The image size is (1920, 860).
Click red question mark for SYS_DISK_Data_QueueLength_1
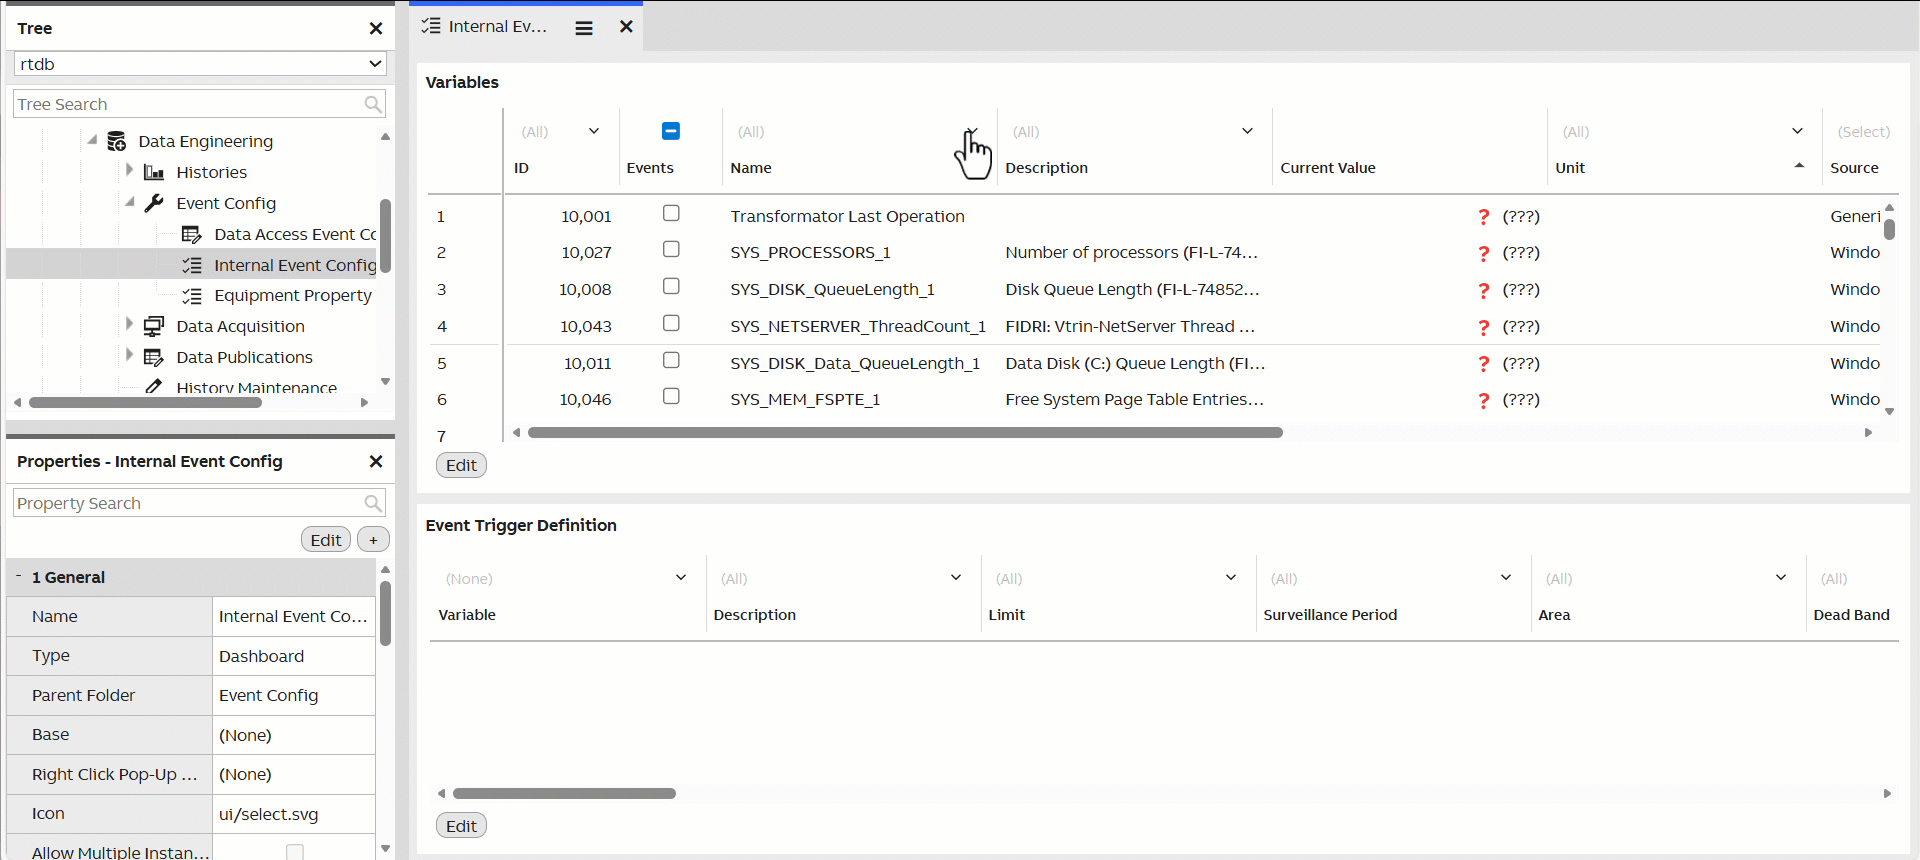click(1484, 364)
